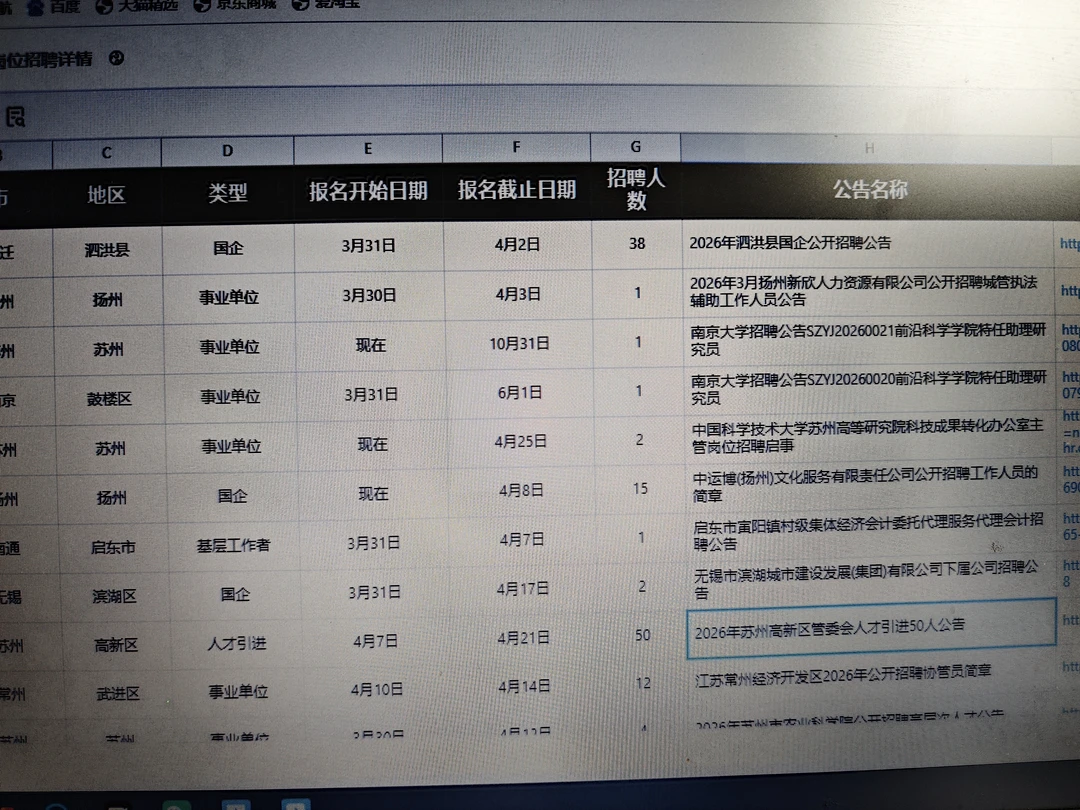
Task: Select the headcount cell showing 12
Action: [x=643, y=684]
